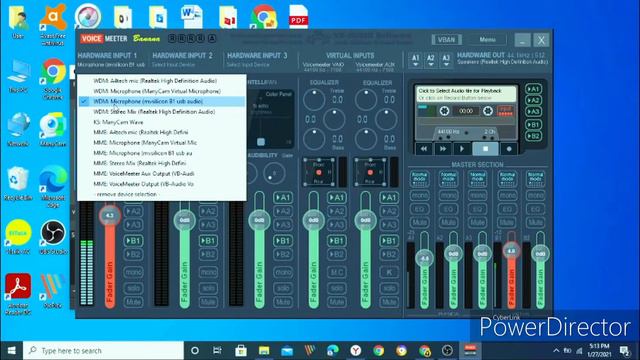Open File Explorer from taskbar
The image size is (640, 360).
264,351
